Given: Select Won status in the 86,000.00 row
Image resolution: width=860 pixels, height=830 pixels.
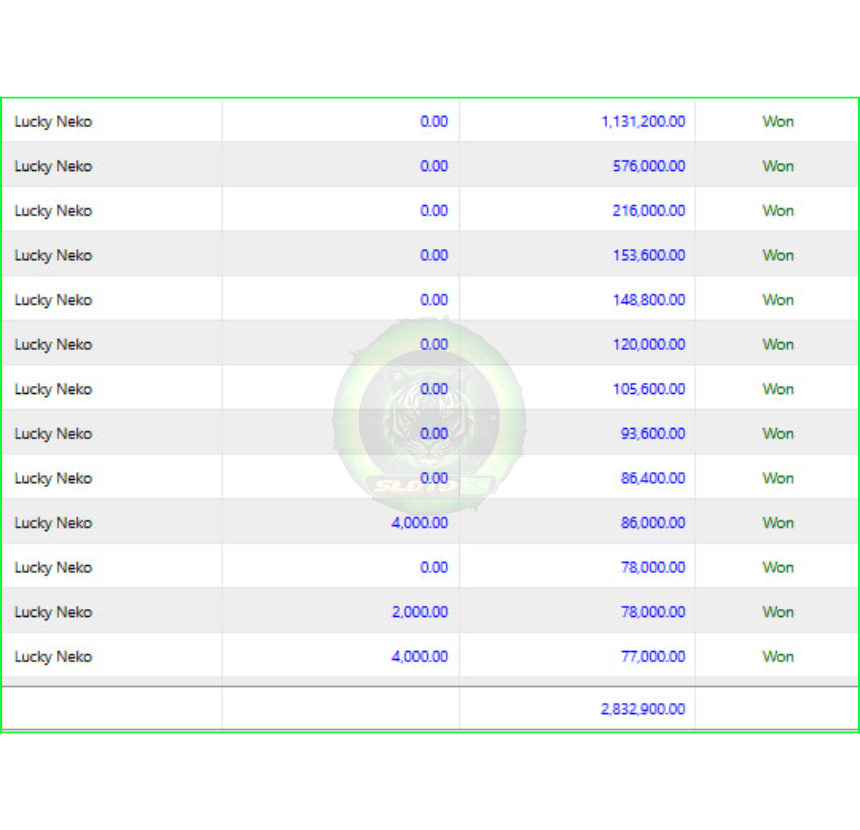Looking at the screenshot, I should click(778, 522).
